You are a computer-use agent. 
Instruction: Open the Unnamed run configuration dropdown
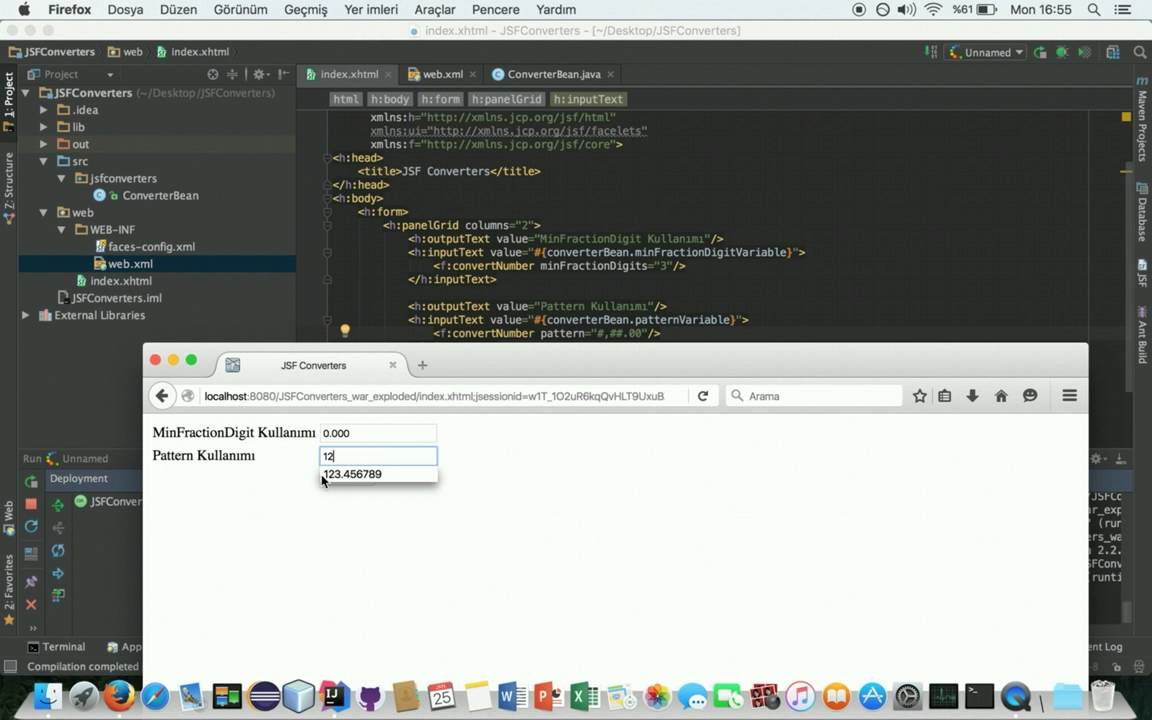[x=987, y=52]
